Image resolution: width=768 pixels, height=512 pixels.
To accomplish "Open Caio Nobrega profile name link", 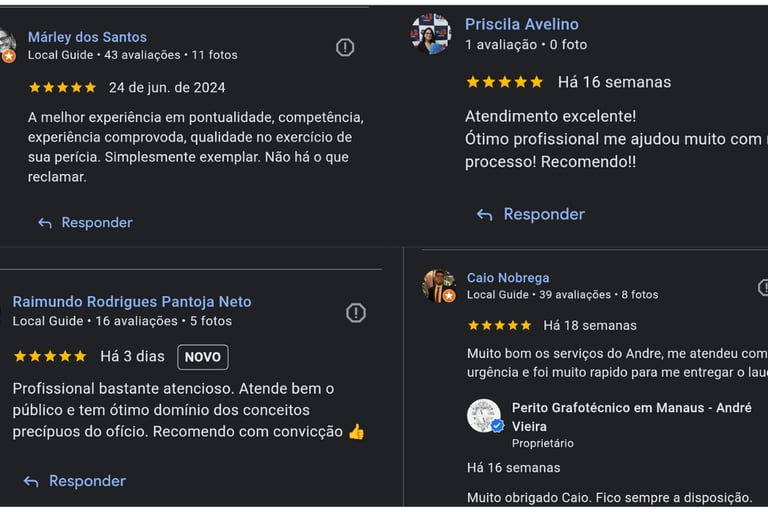I will 508,278.
